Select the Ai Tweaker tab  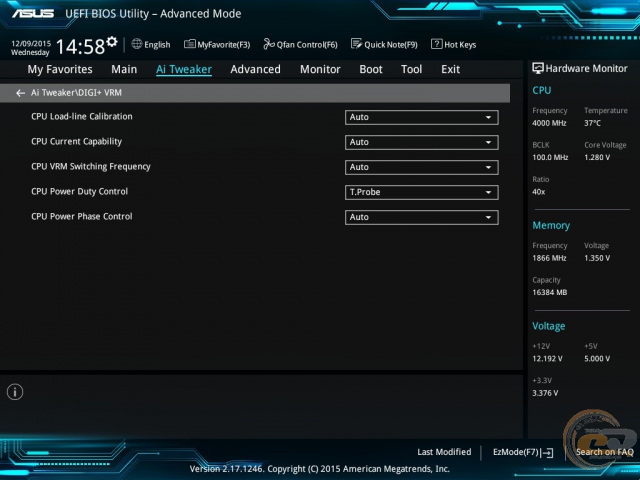point(184,69)
